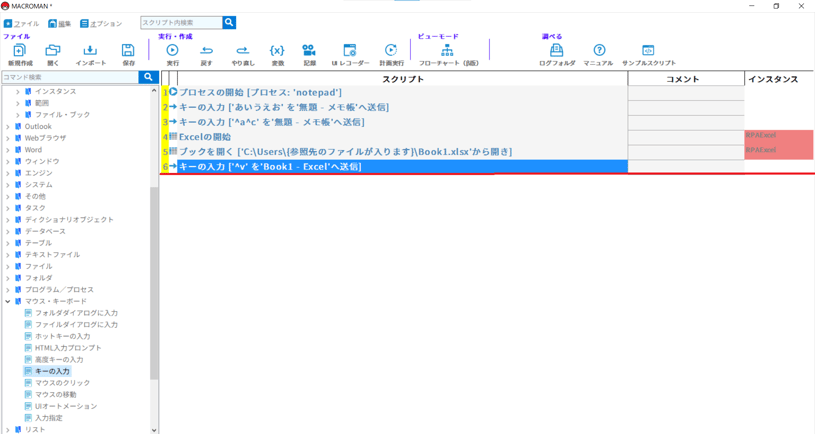
Task: Click the インポート (Import) icon
Action: pos(90,53)
